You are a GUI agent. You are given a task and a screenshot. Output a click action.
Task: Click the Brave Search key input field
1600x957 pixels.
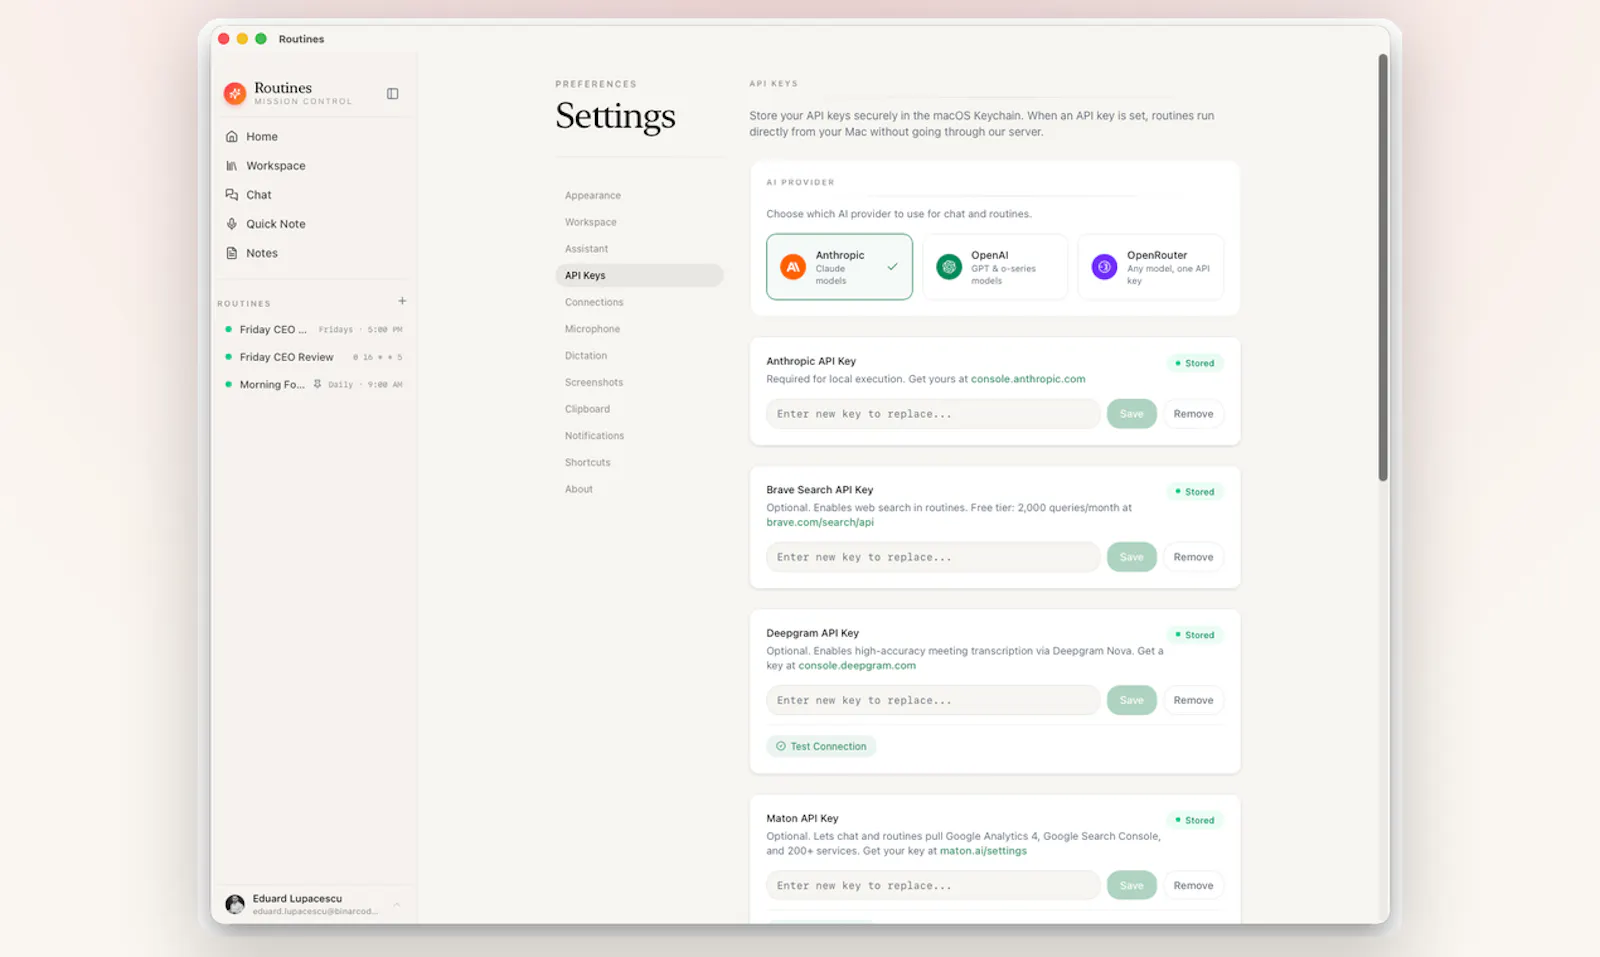933,557
